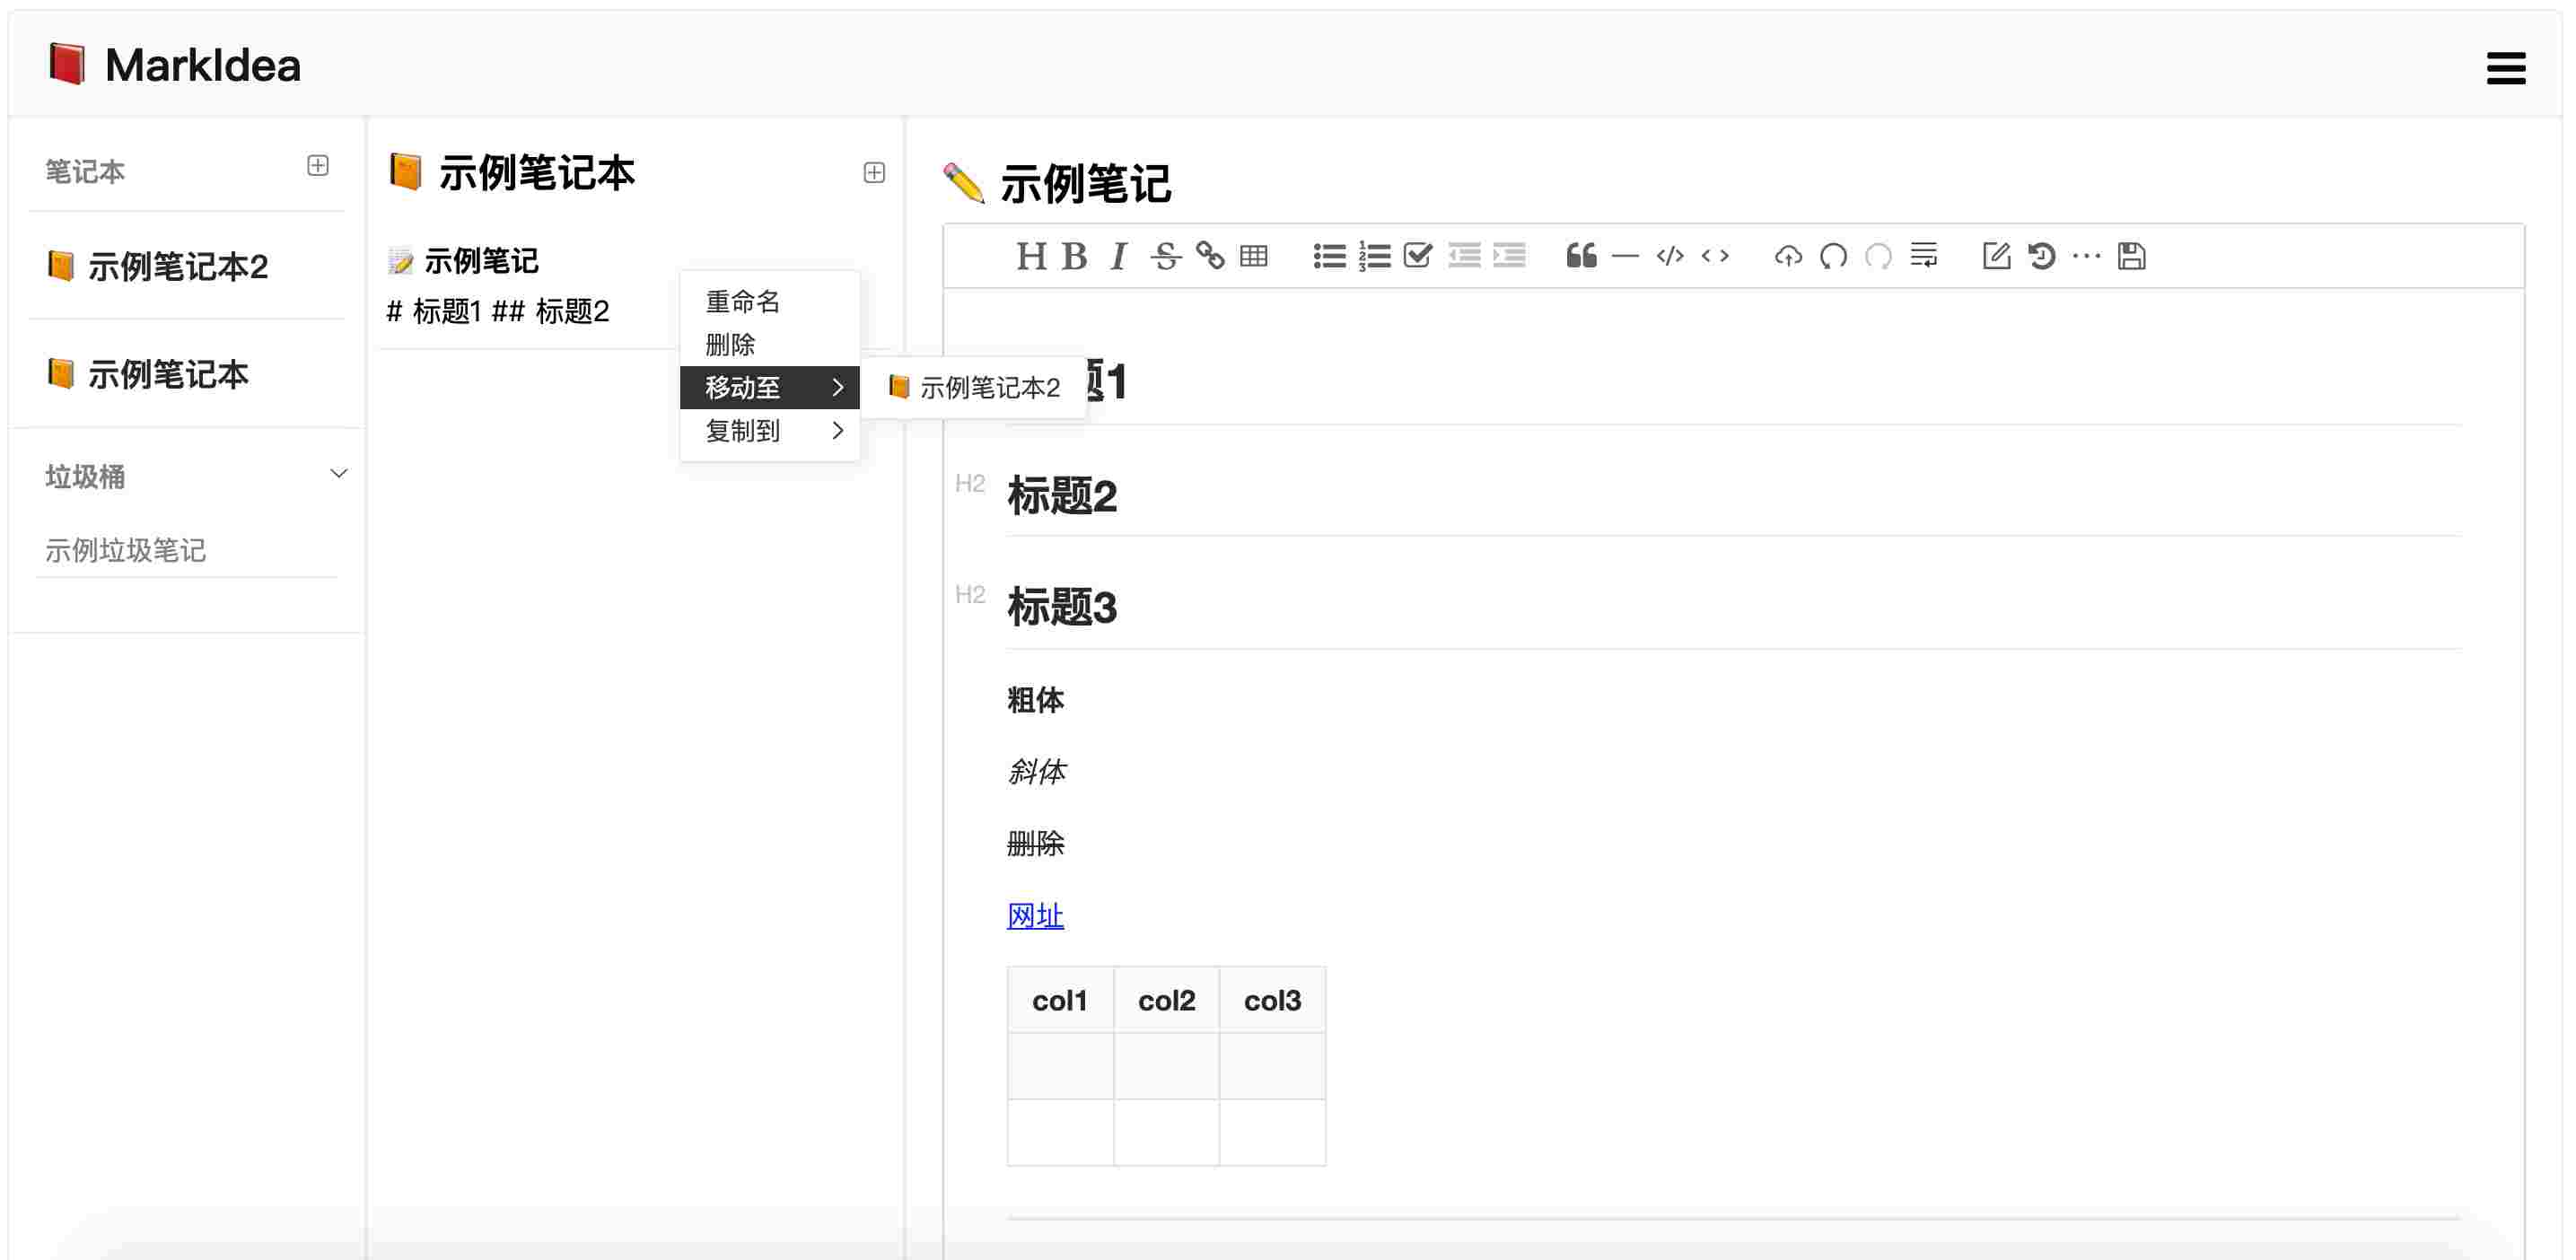Click the note preview '# 标题1 ## 标题2'
Image resolution: width=2576 pixels, height=1260 pixels.
498,312
